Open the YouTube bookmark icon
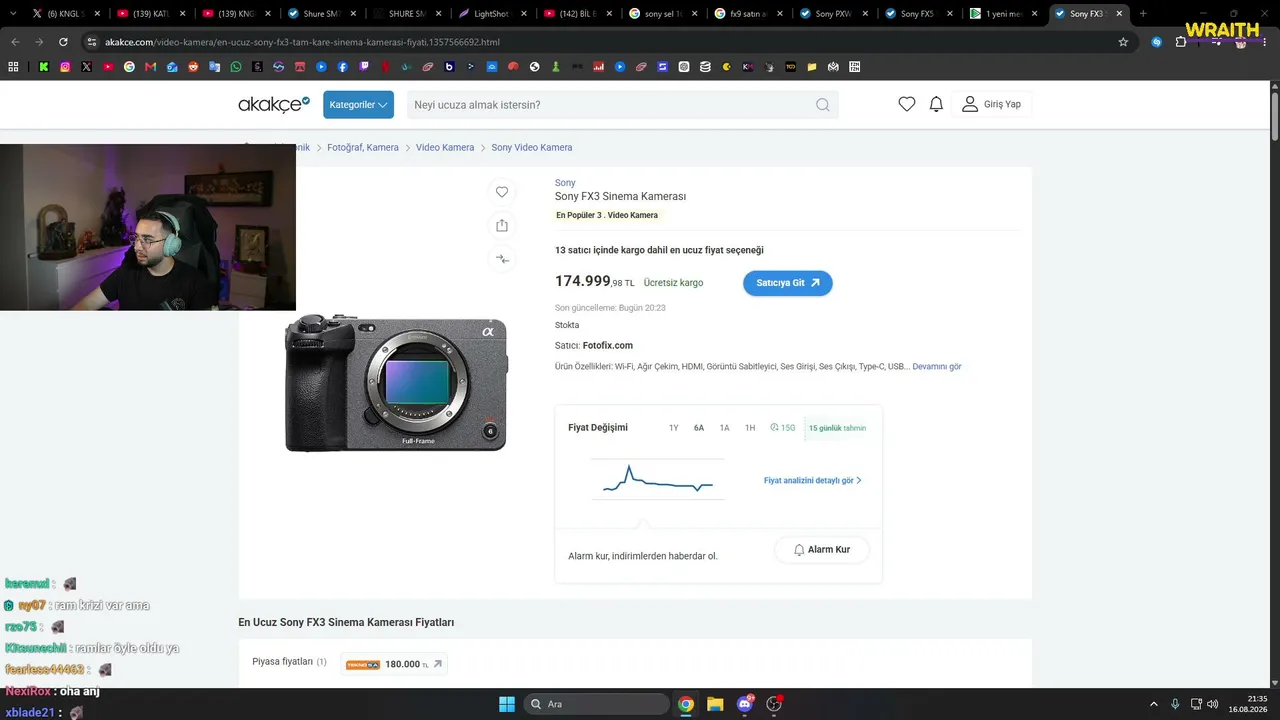 108,67
